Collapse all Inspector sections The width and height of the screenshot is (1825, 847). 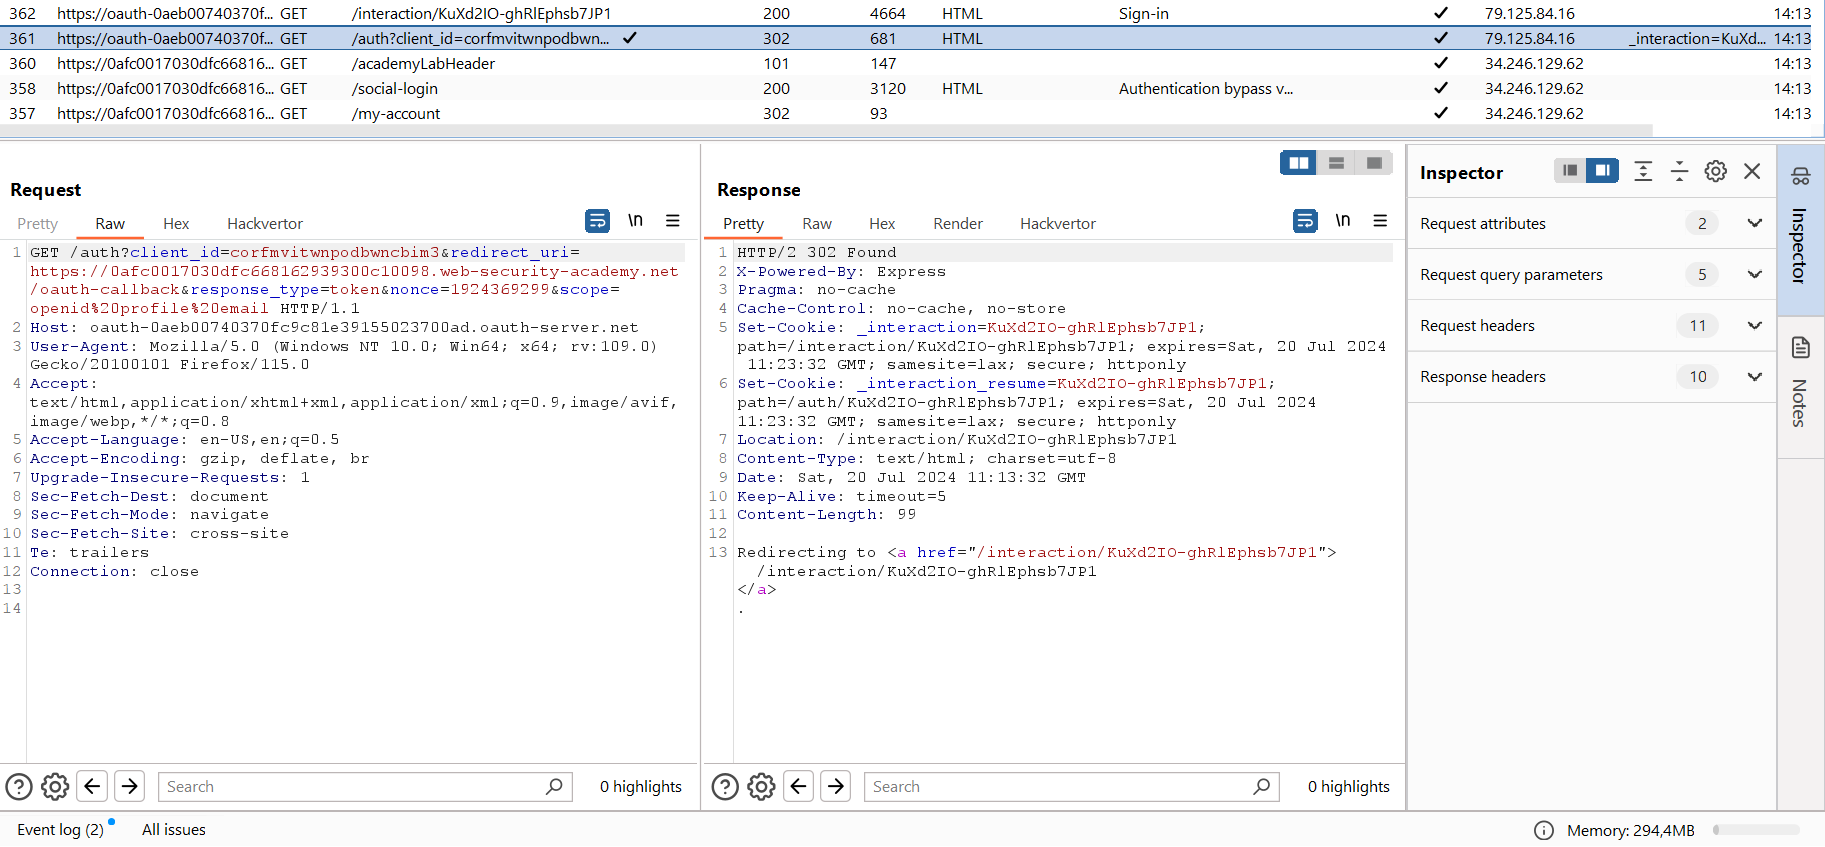[1680, 171]
